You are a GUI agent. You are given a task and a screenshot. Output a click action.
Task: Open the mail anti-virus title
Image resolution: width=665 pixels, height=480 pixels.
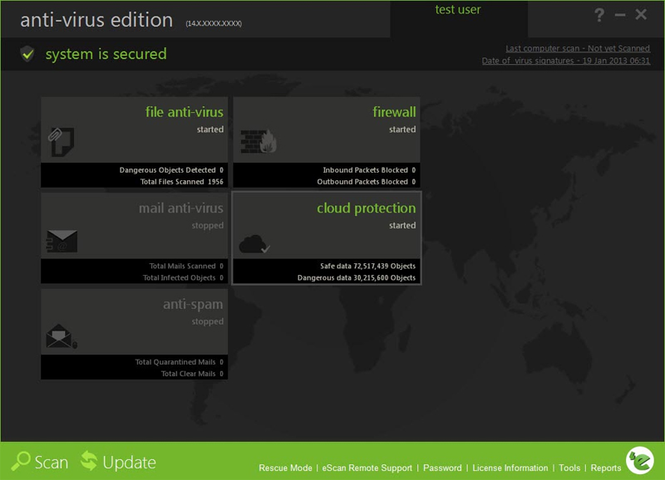[x=181, y=208]
